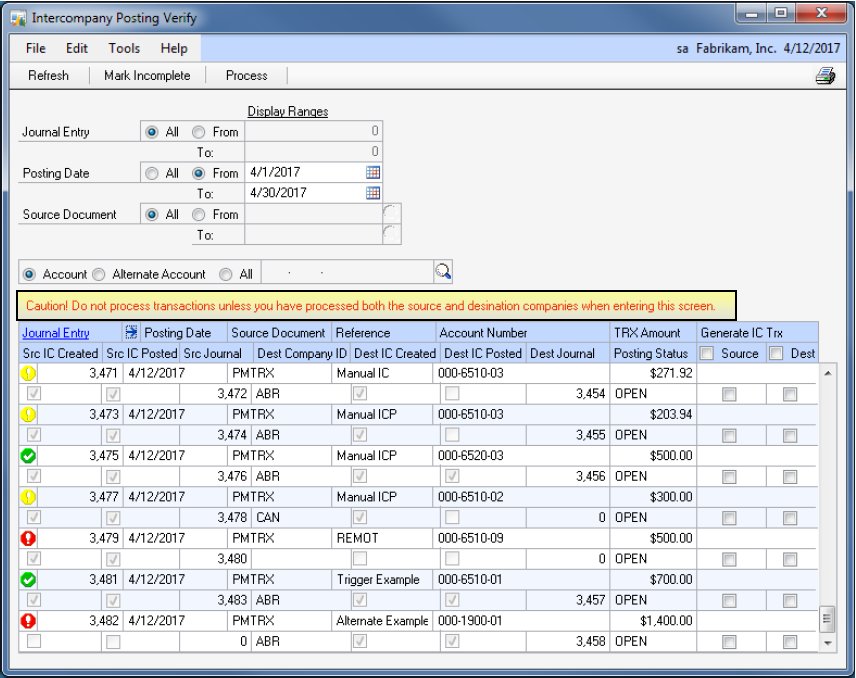This screenshot has height=678, width=856.
Task: Click the account lookup magnifying glass icon
Action: pyautogui.click(x=442, y=271)
